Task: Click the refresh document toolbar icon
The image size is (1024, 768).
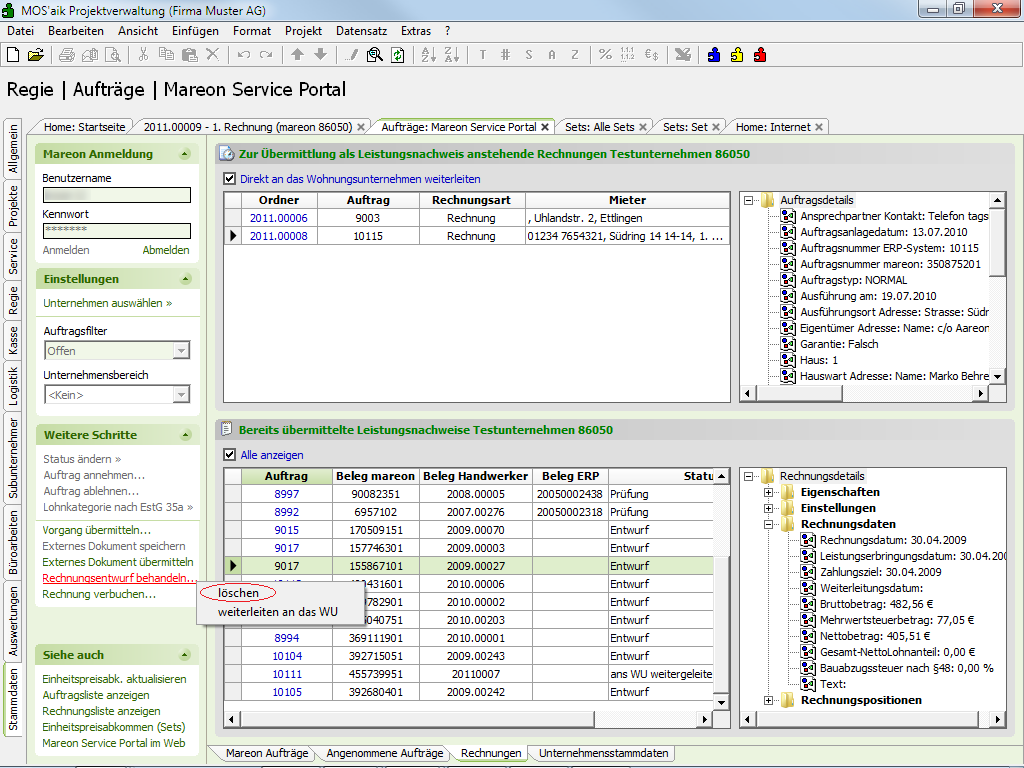Action: (x=398, y=55)
